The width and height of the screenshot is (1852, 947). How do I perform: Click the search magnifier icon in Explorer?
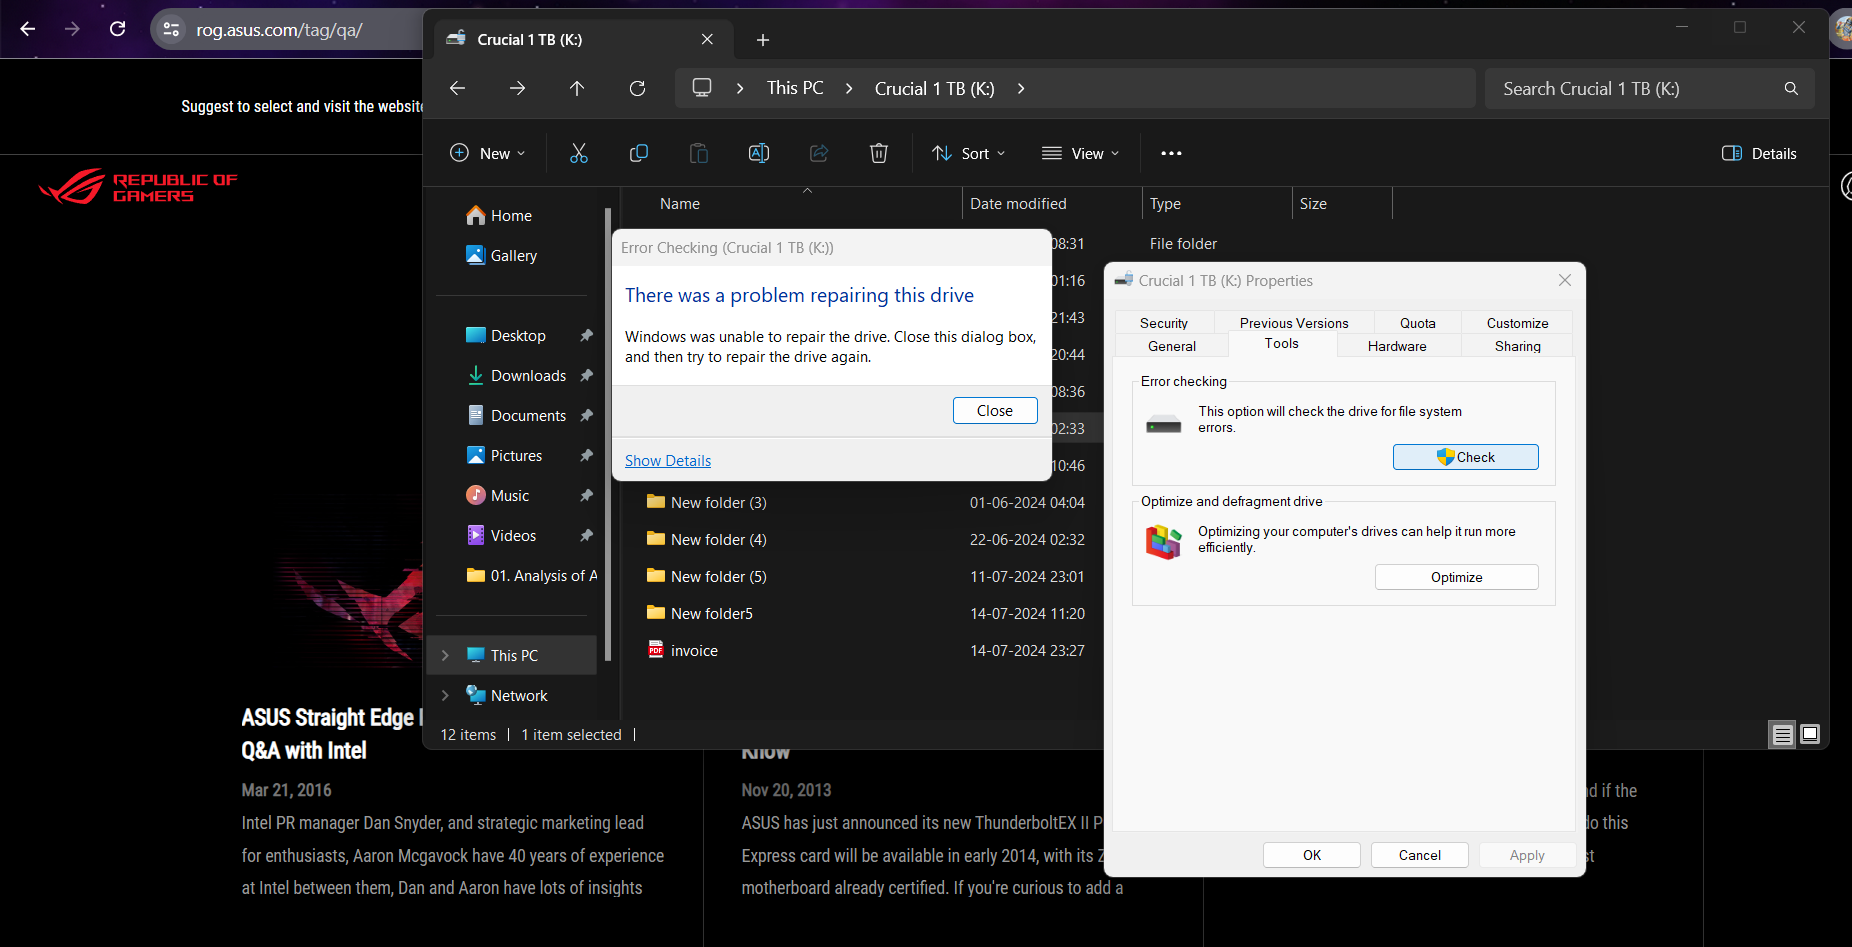click(1791, 89)
